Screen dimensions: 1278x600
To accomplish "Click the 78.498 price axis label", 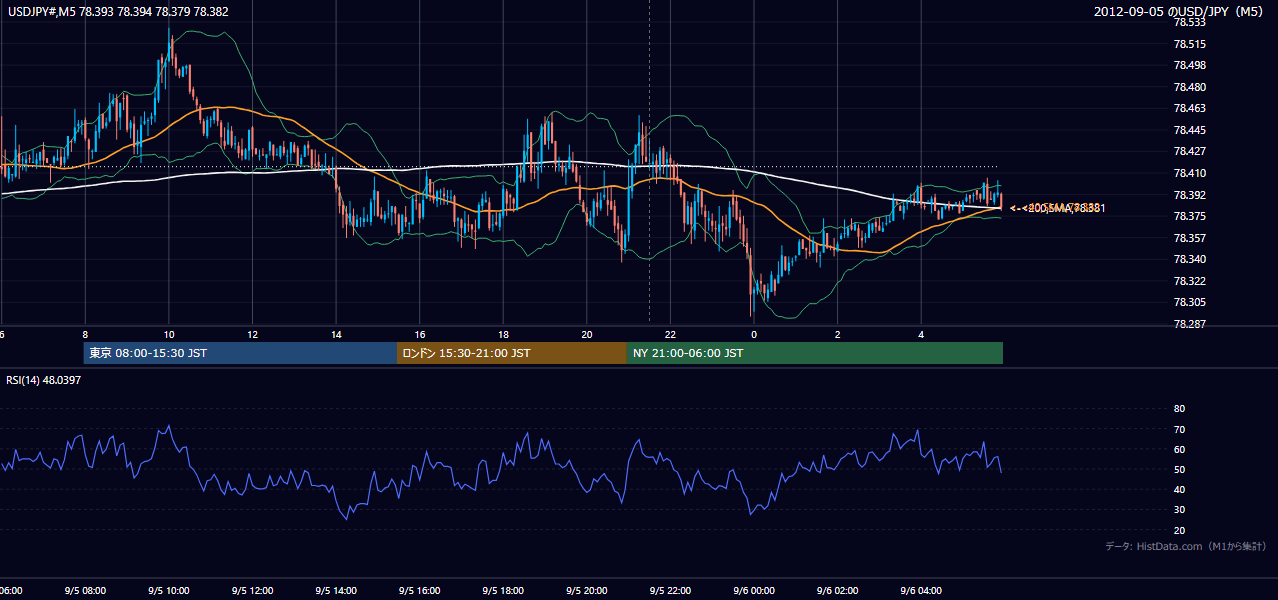I will pyautogui.click(x=1189, y=65).
